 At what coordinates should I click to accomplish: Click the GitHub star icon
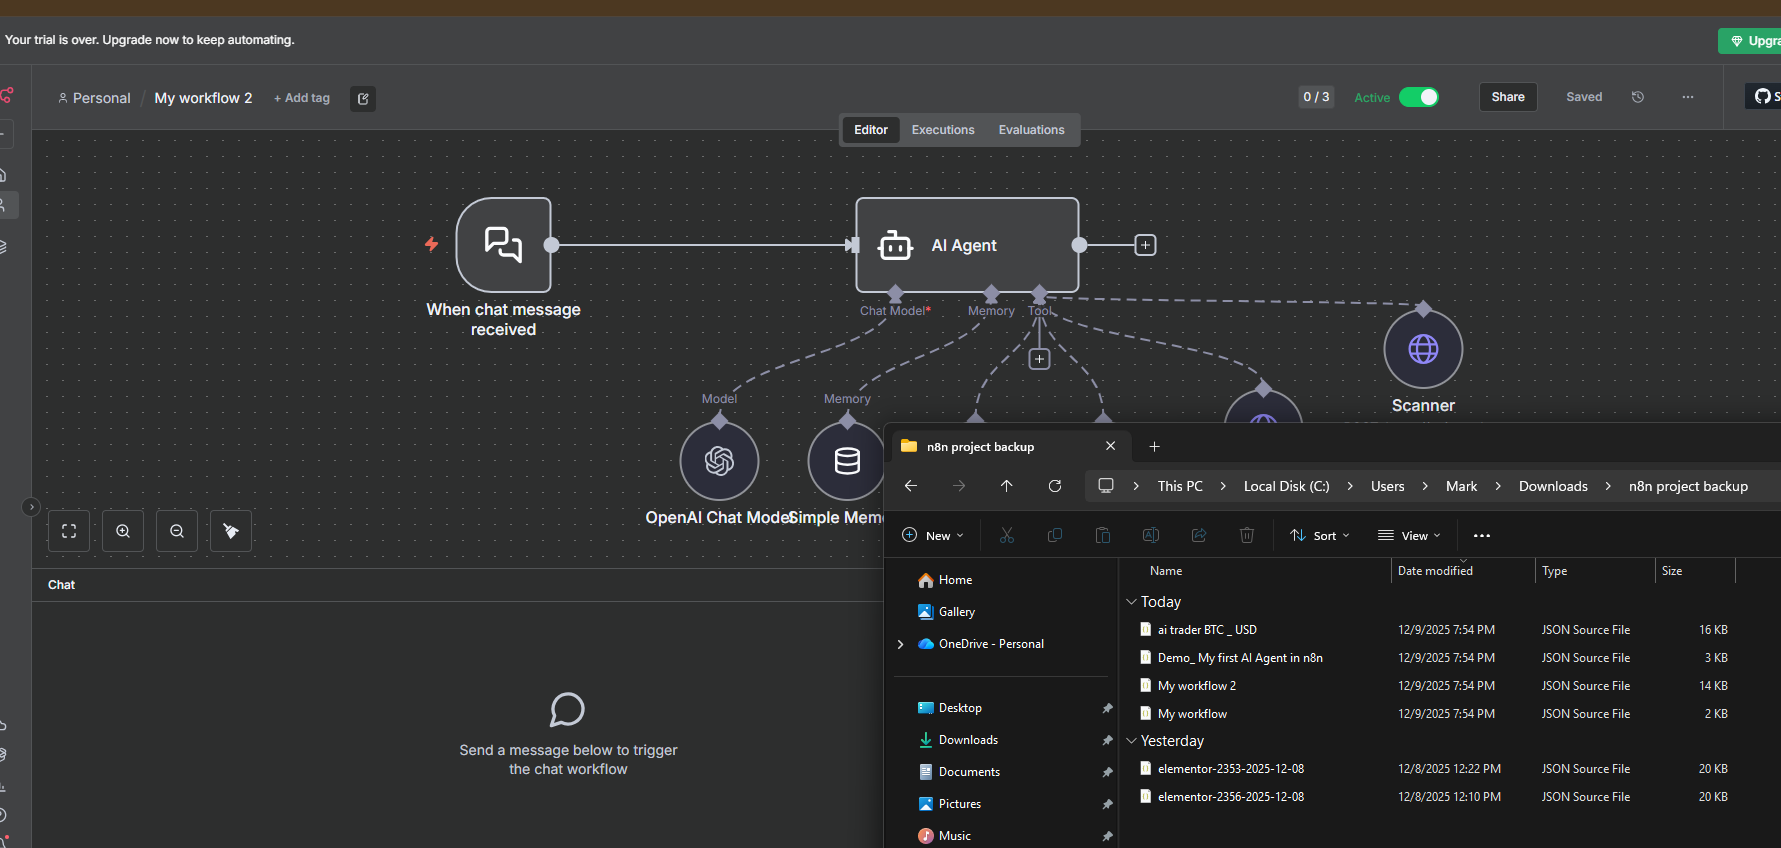coord(1762,96)
